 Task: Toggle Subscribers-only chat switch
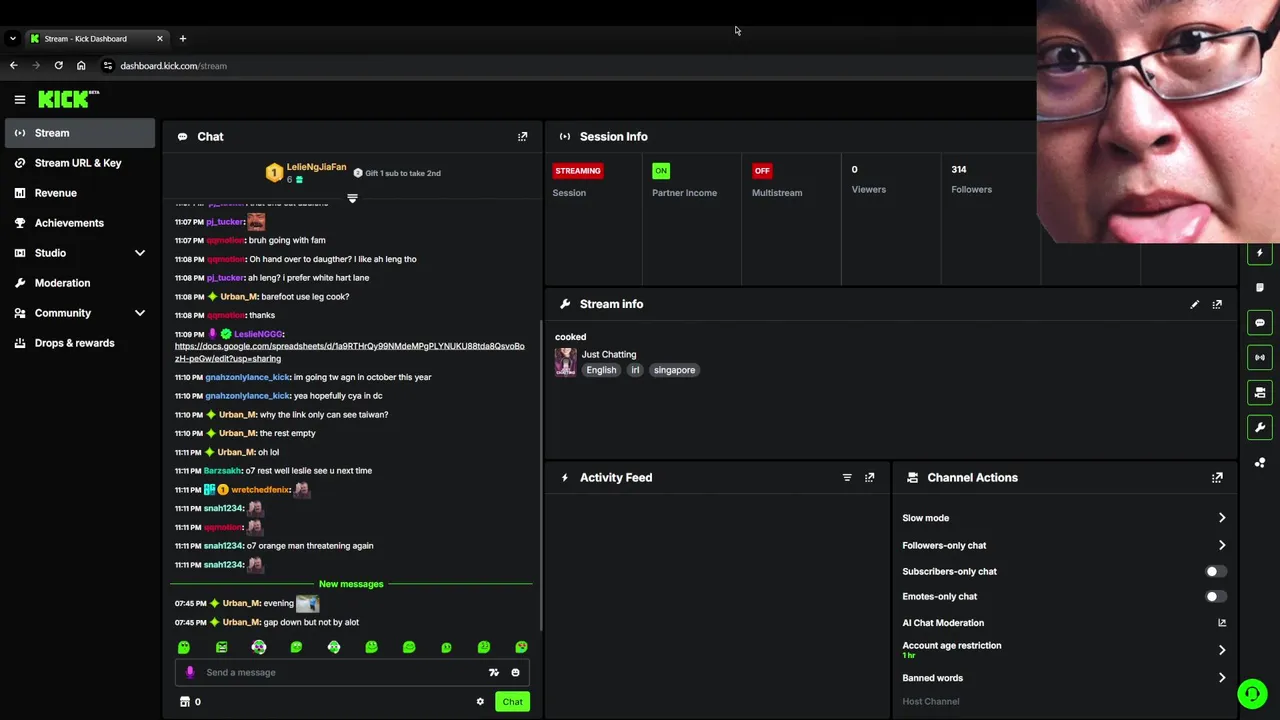click(1215, 572)
